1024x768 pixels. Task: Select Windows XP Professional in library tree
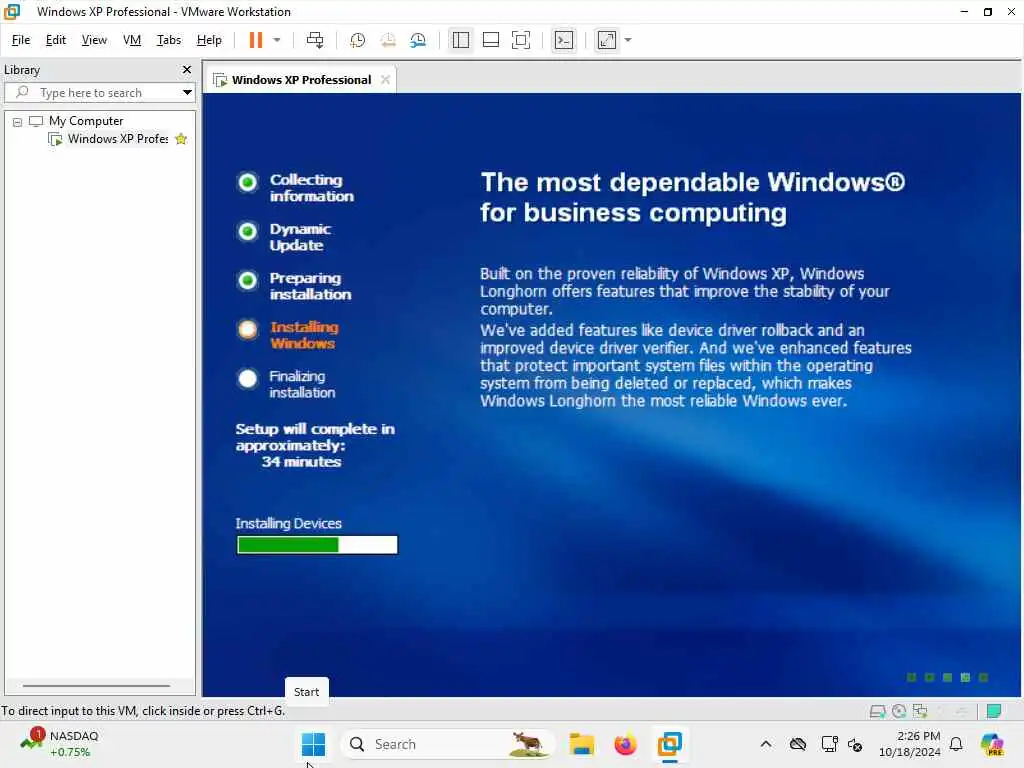click(118, 139)
